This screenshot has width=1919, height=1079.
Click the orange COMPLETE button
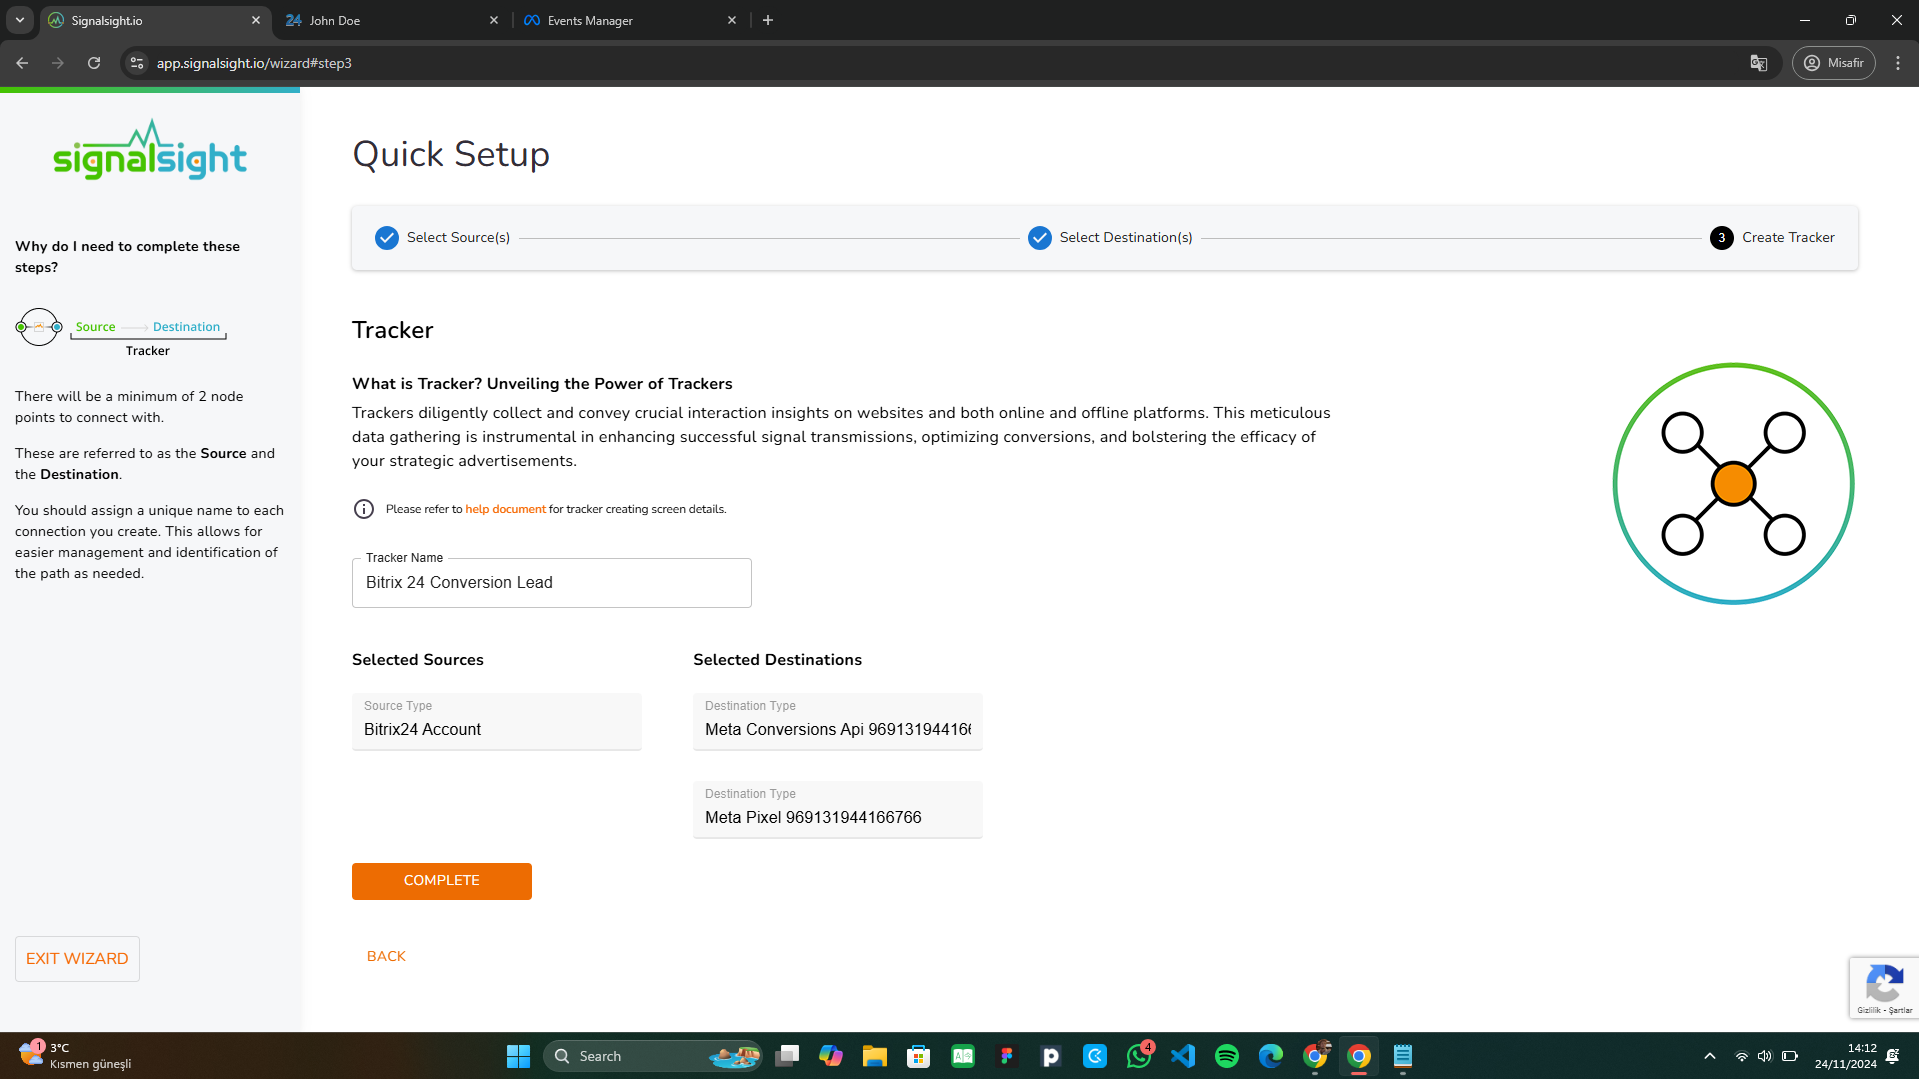point(442,881)
